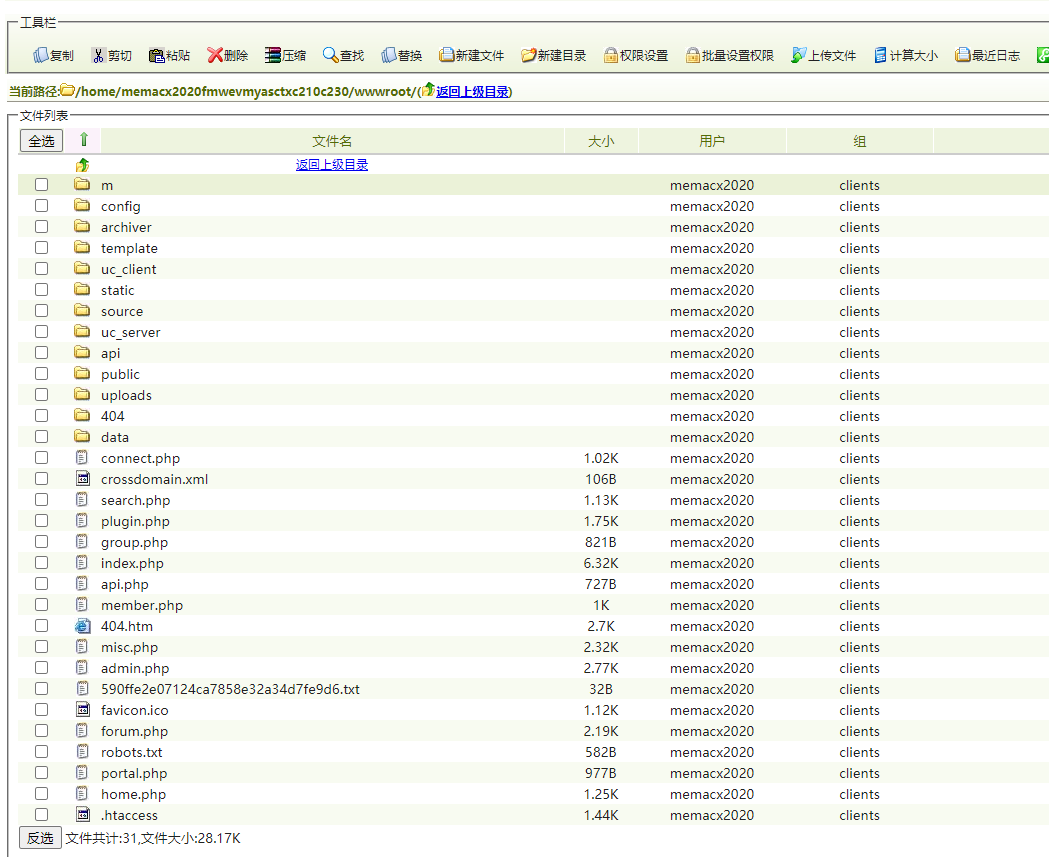This screenshot has width=1049, height=857.
Task: Open the uploads folder
Action: click(126, 395)
